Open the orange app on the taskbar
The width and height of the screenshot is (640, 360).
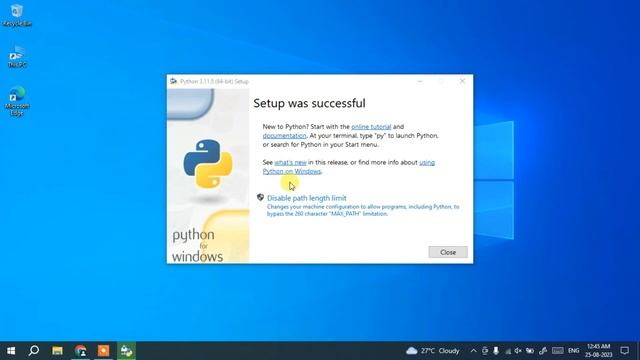click(103, 351)
